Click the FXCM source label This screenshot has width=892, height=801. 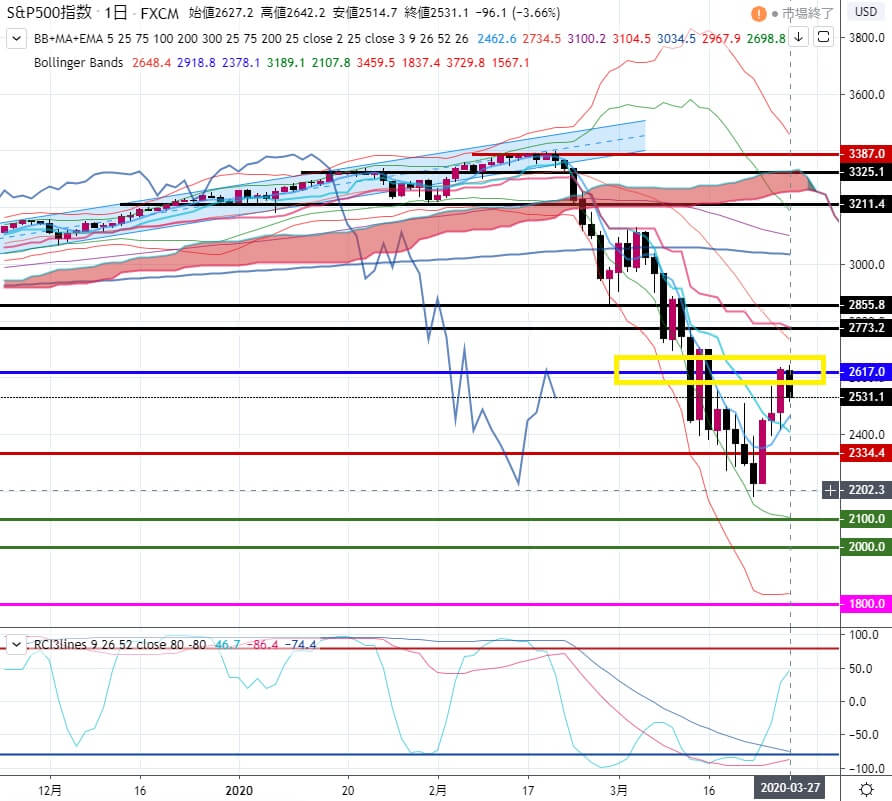click(x=159, y=13)
